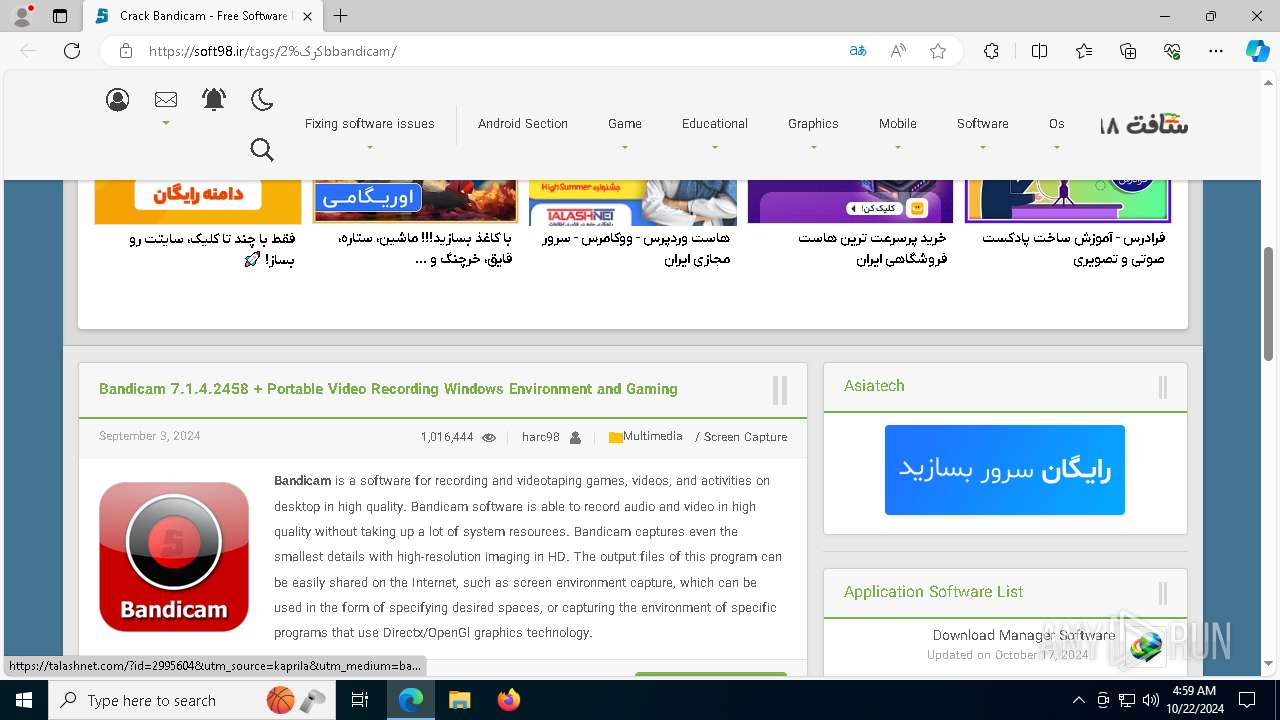
Task: Open Edge Settings and more menu
Action: coord(1216,51)
